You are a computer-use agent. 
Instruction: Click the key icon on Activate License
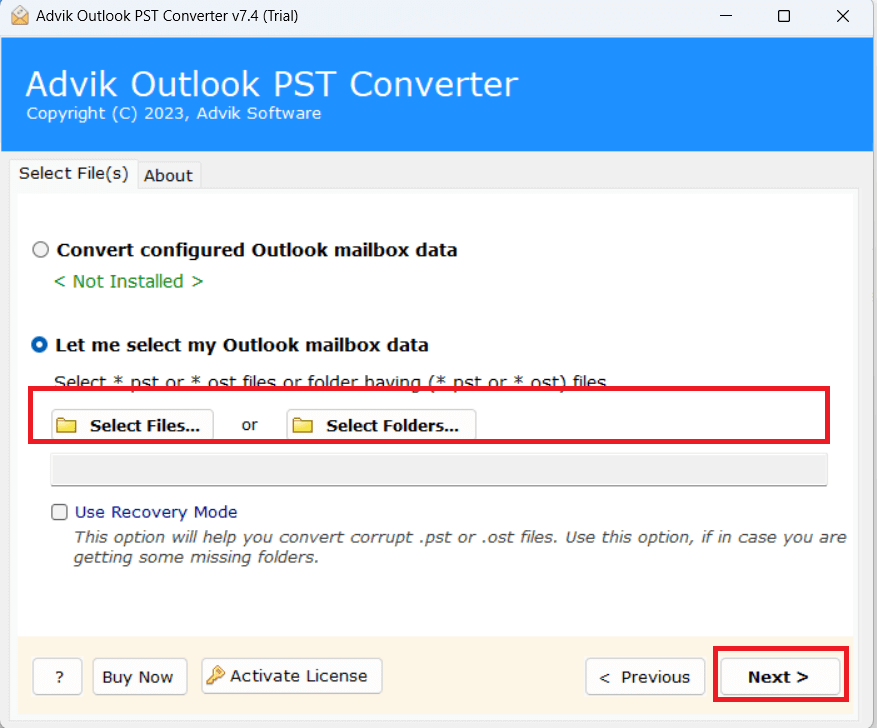coord(215,675)
